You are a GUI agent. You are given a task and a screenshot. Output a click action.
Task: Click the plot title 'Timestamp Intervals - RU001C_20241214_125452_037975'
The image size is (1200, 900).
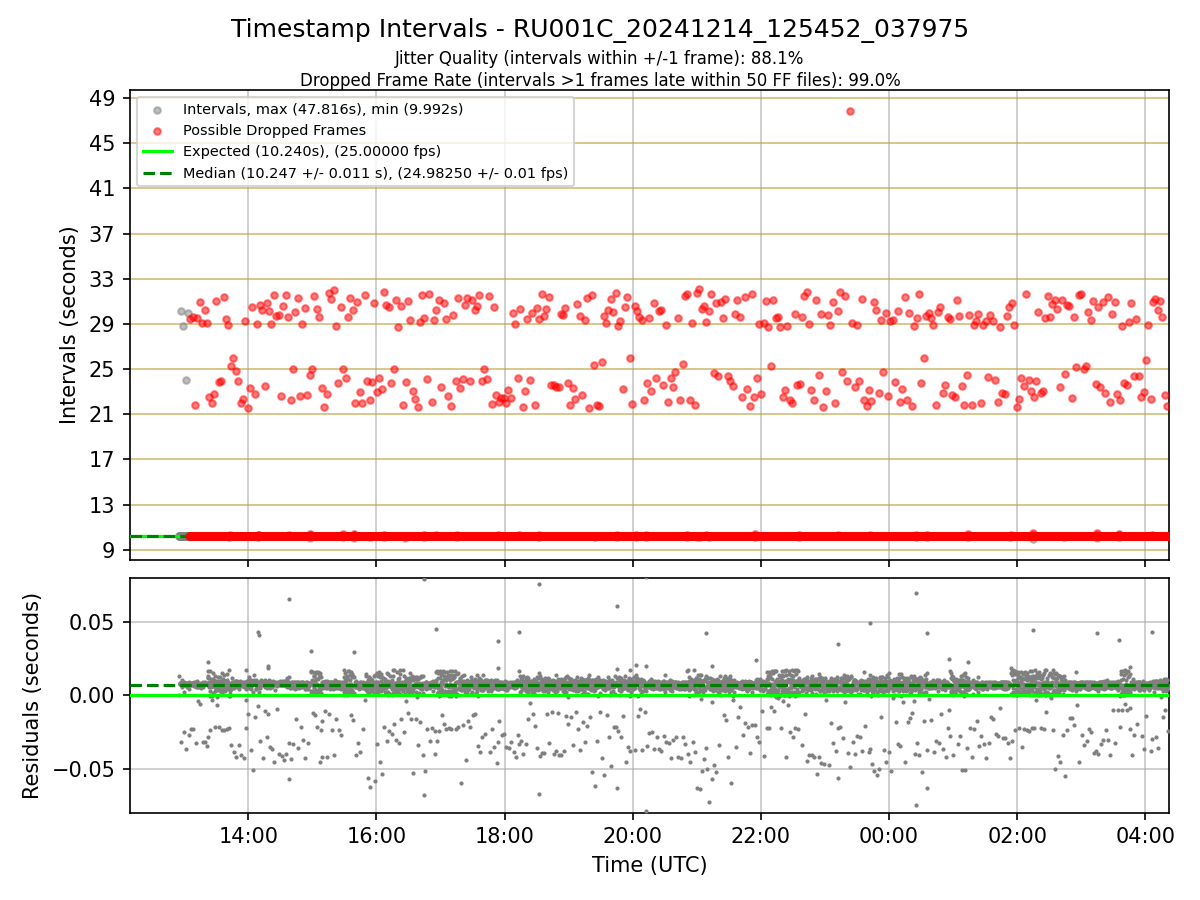(600, 29)
